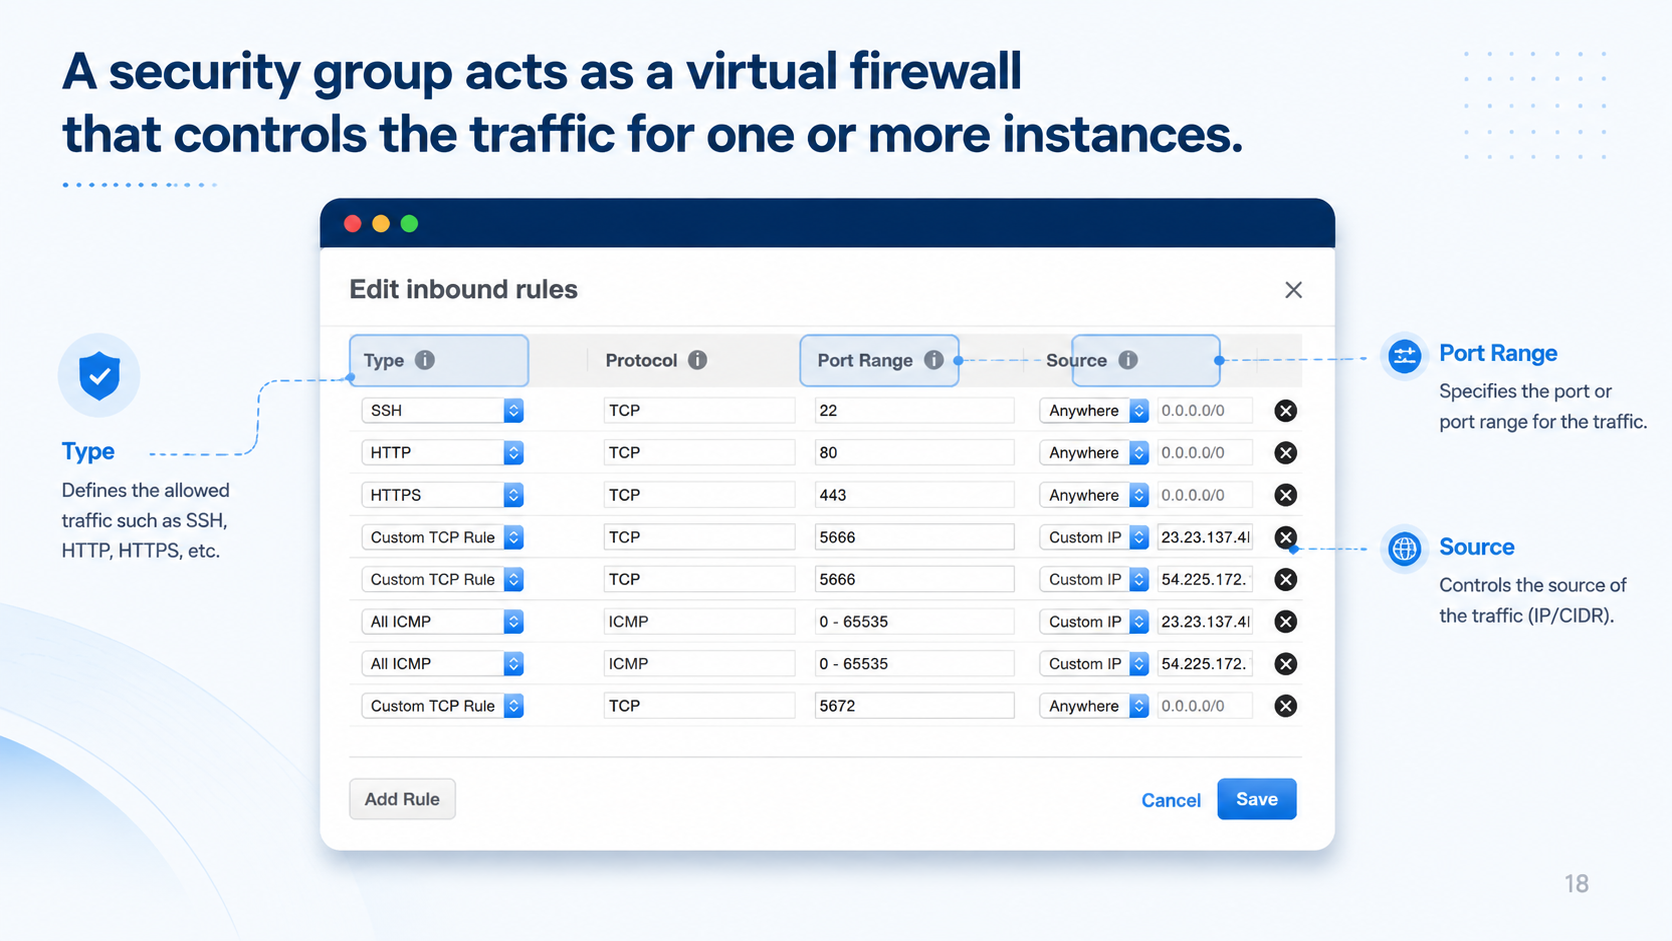This screenshot has height=941, width=1672.
Task: Click the 23.23.137 IP field in Custom TCP row
Action: (x=1205, y=537)
